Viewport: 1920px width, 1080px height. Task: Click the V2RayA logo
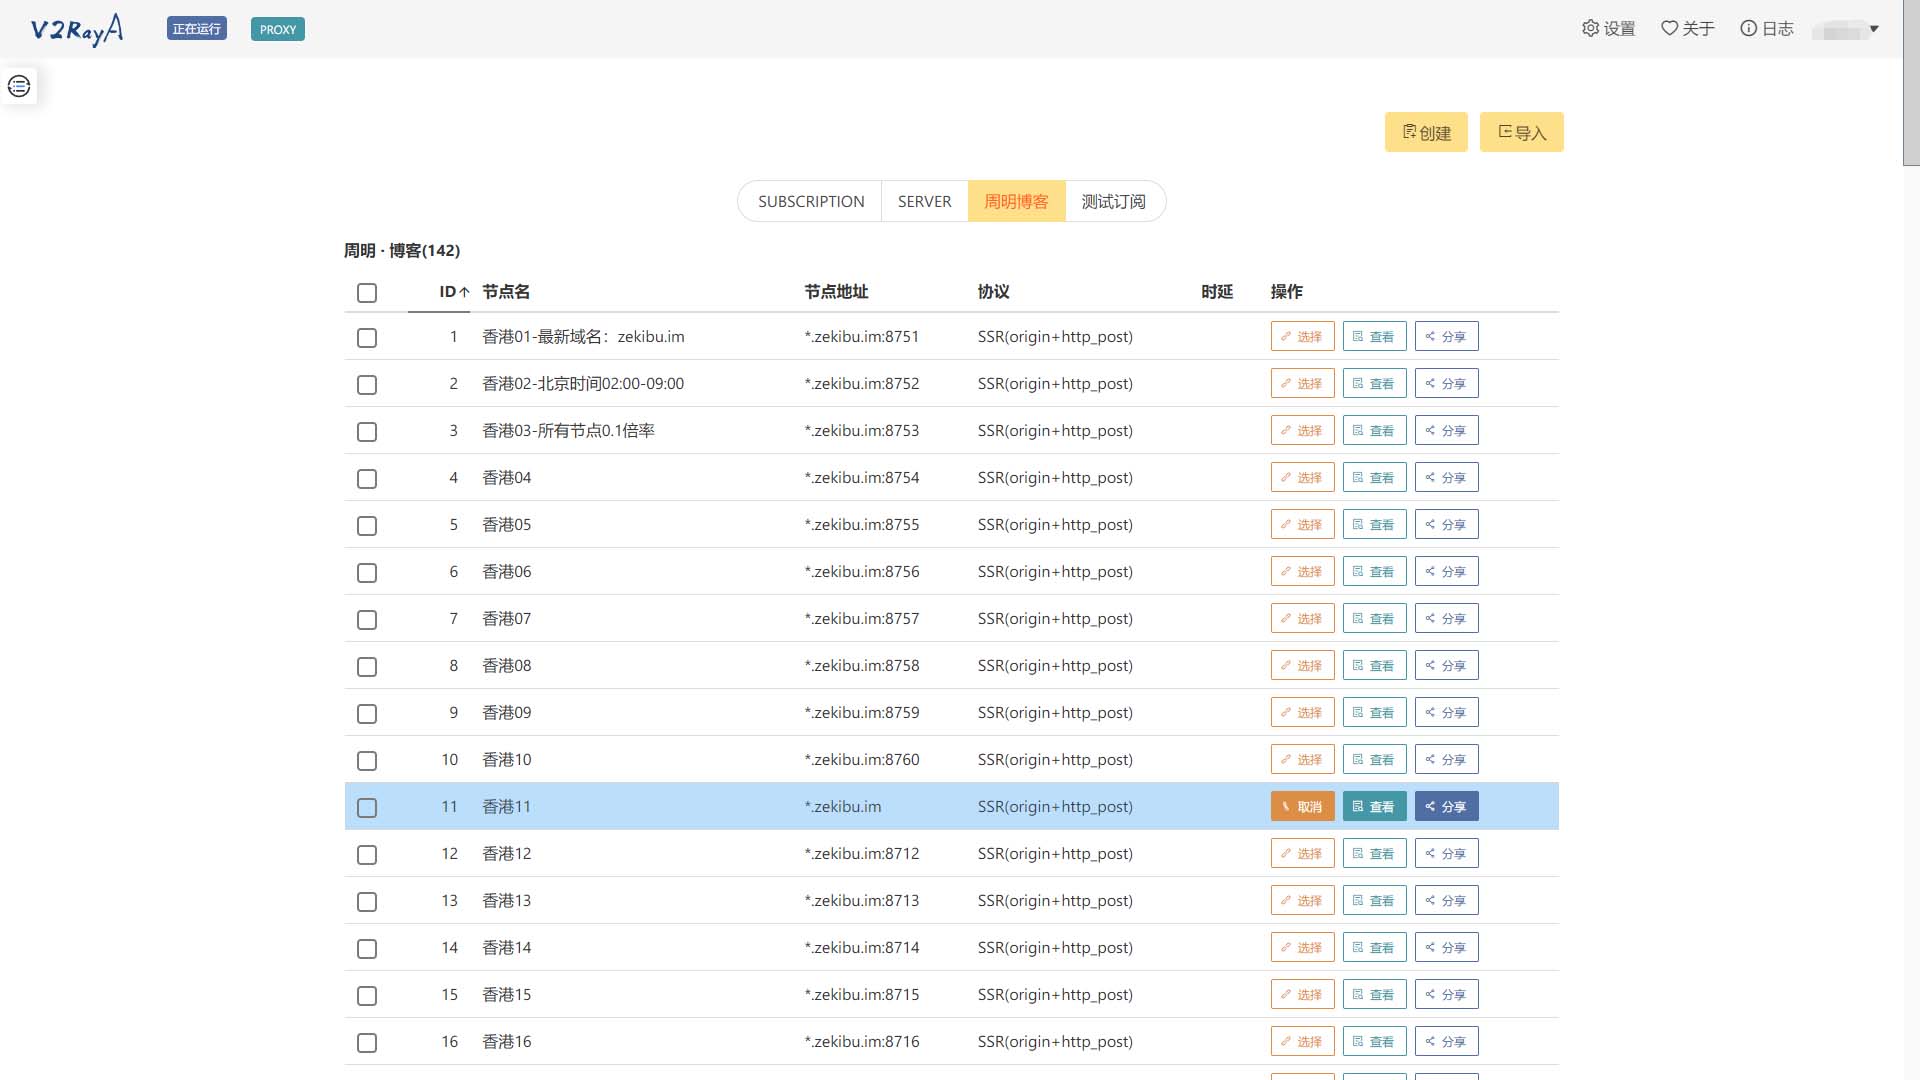77,29
